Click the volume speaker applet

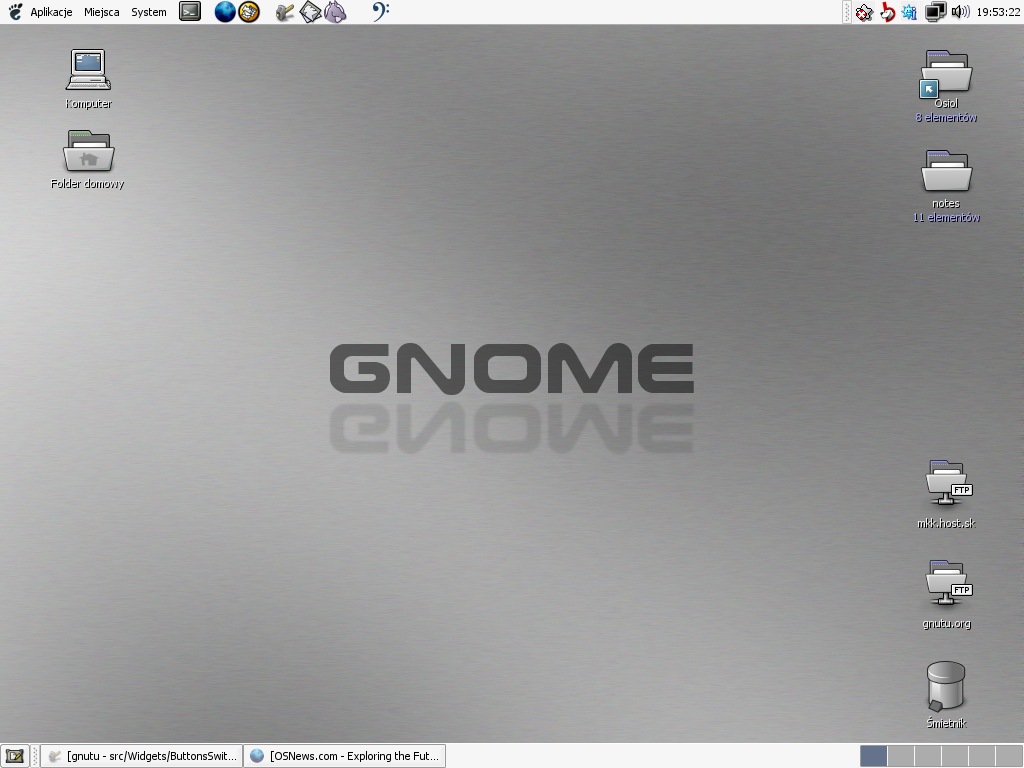pos(960,12)
